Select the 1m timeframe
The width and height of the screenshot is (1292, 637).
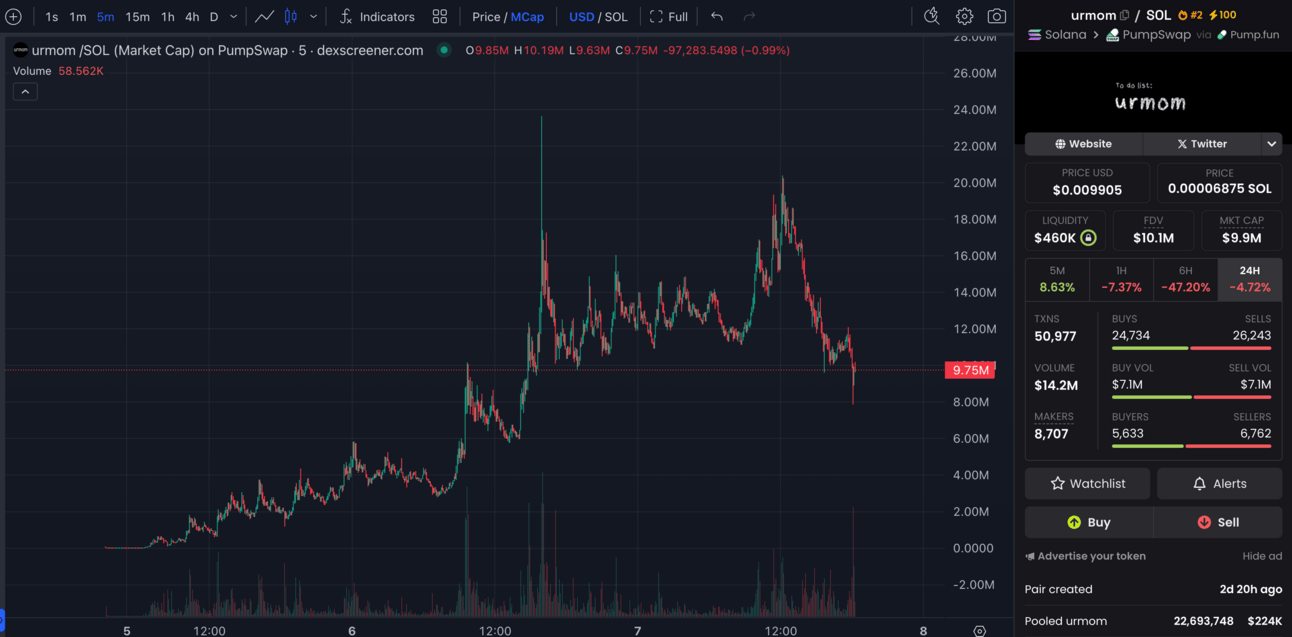[78, 17]
